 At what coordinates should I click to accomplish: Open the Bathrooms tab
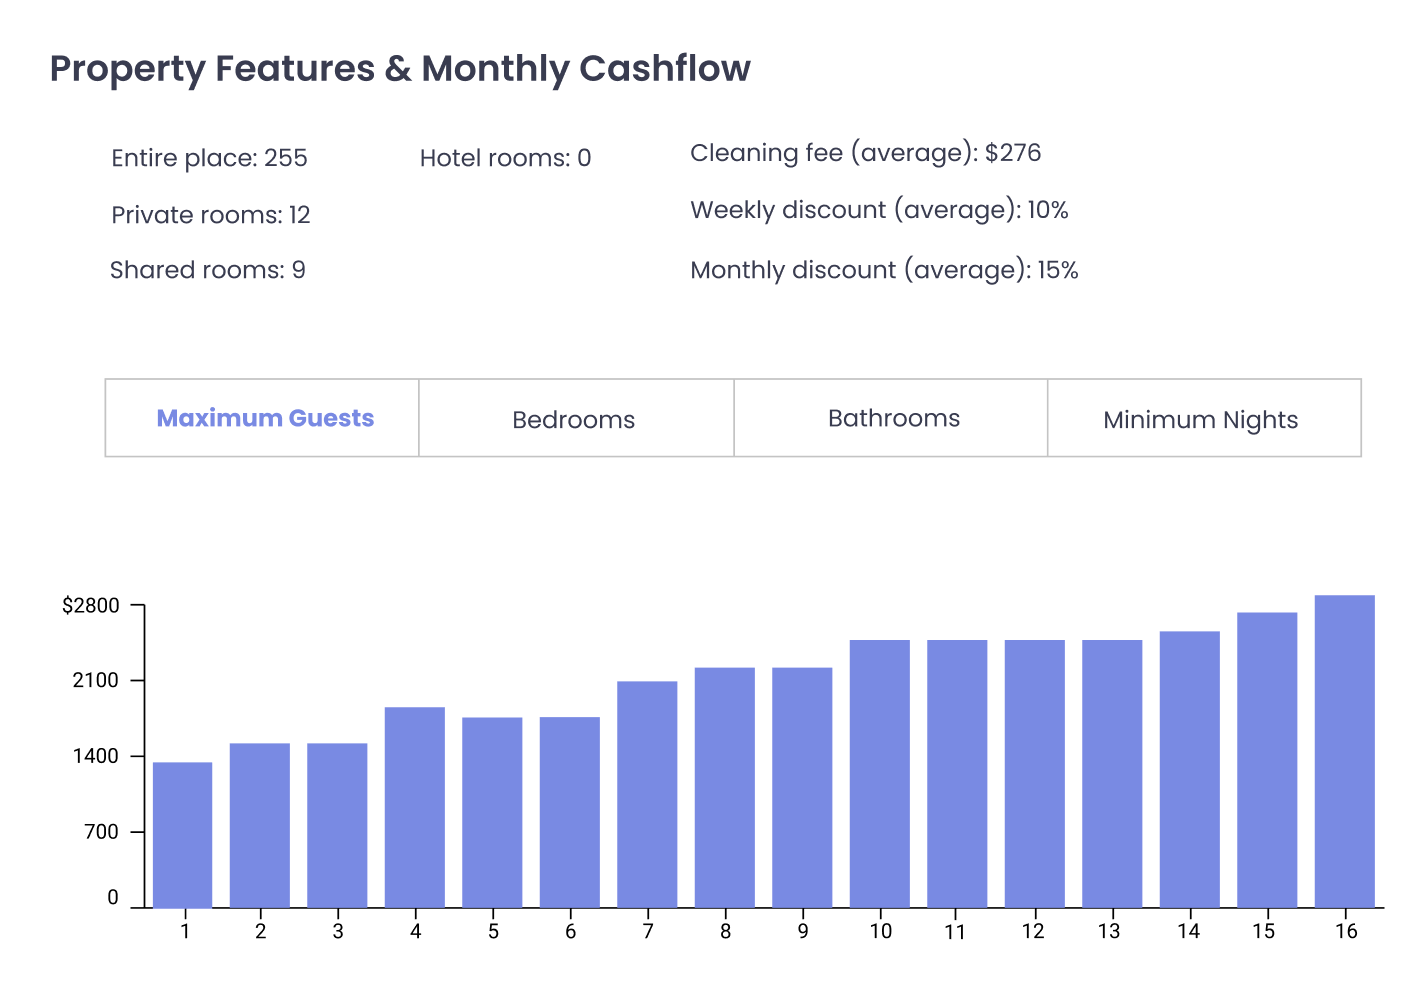891,418
